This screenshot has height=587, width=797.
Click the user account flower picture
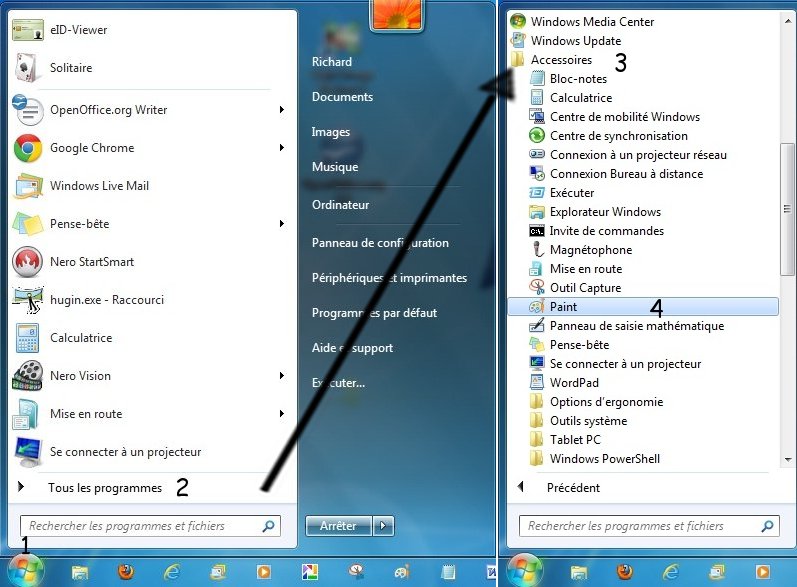click(x=397, y=14)
